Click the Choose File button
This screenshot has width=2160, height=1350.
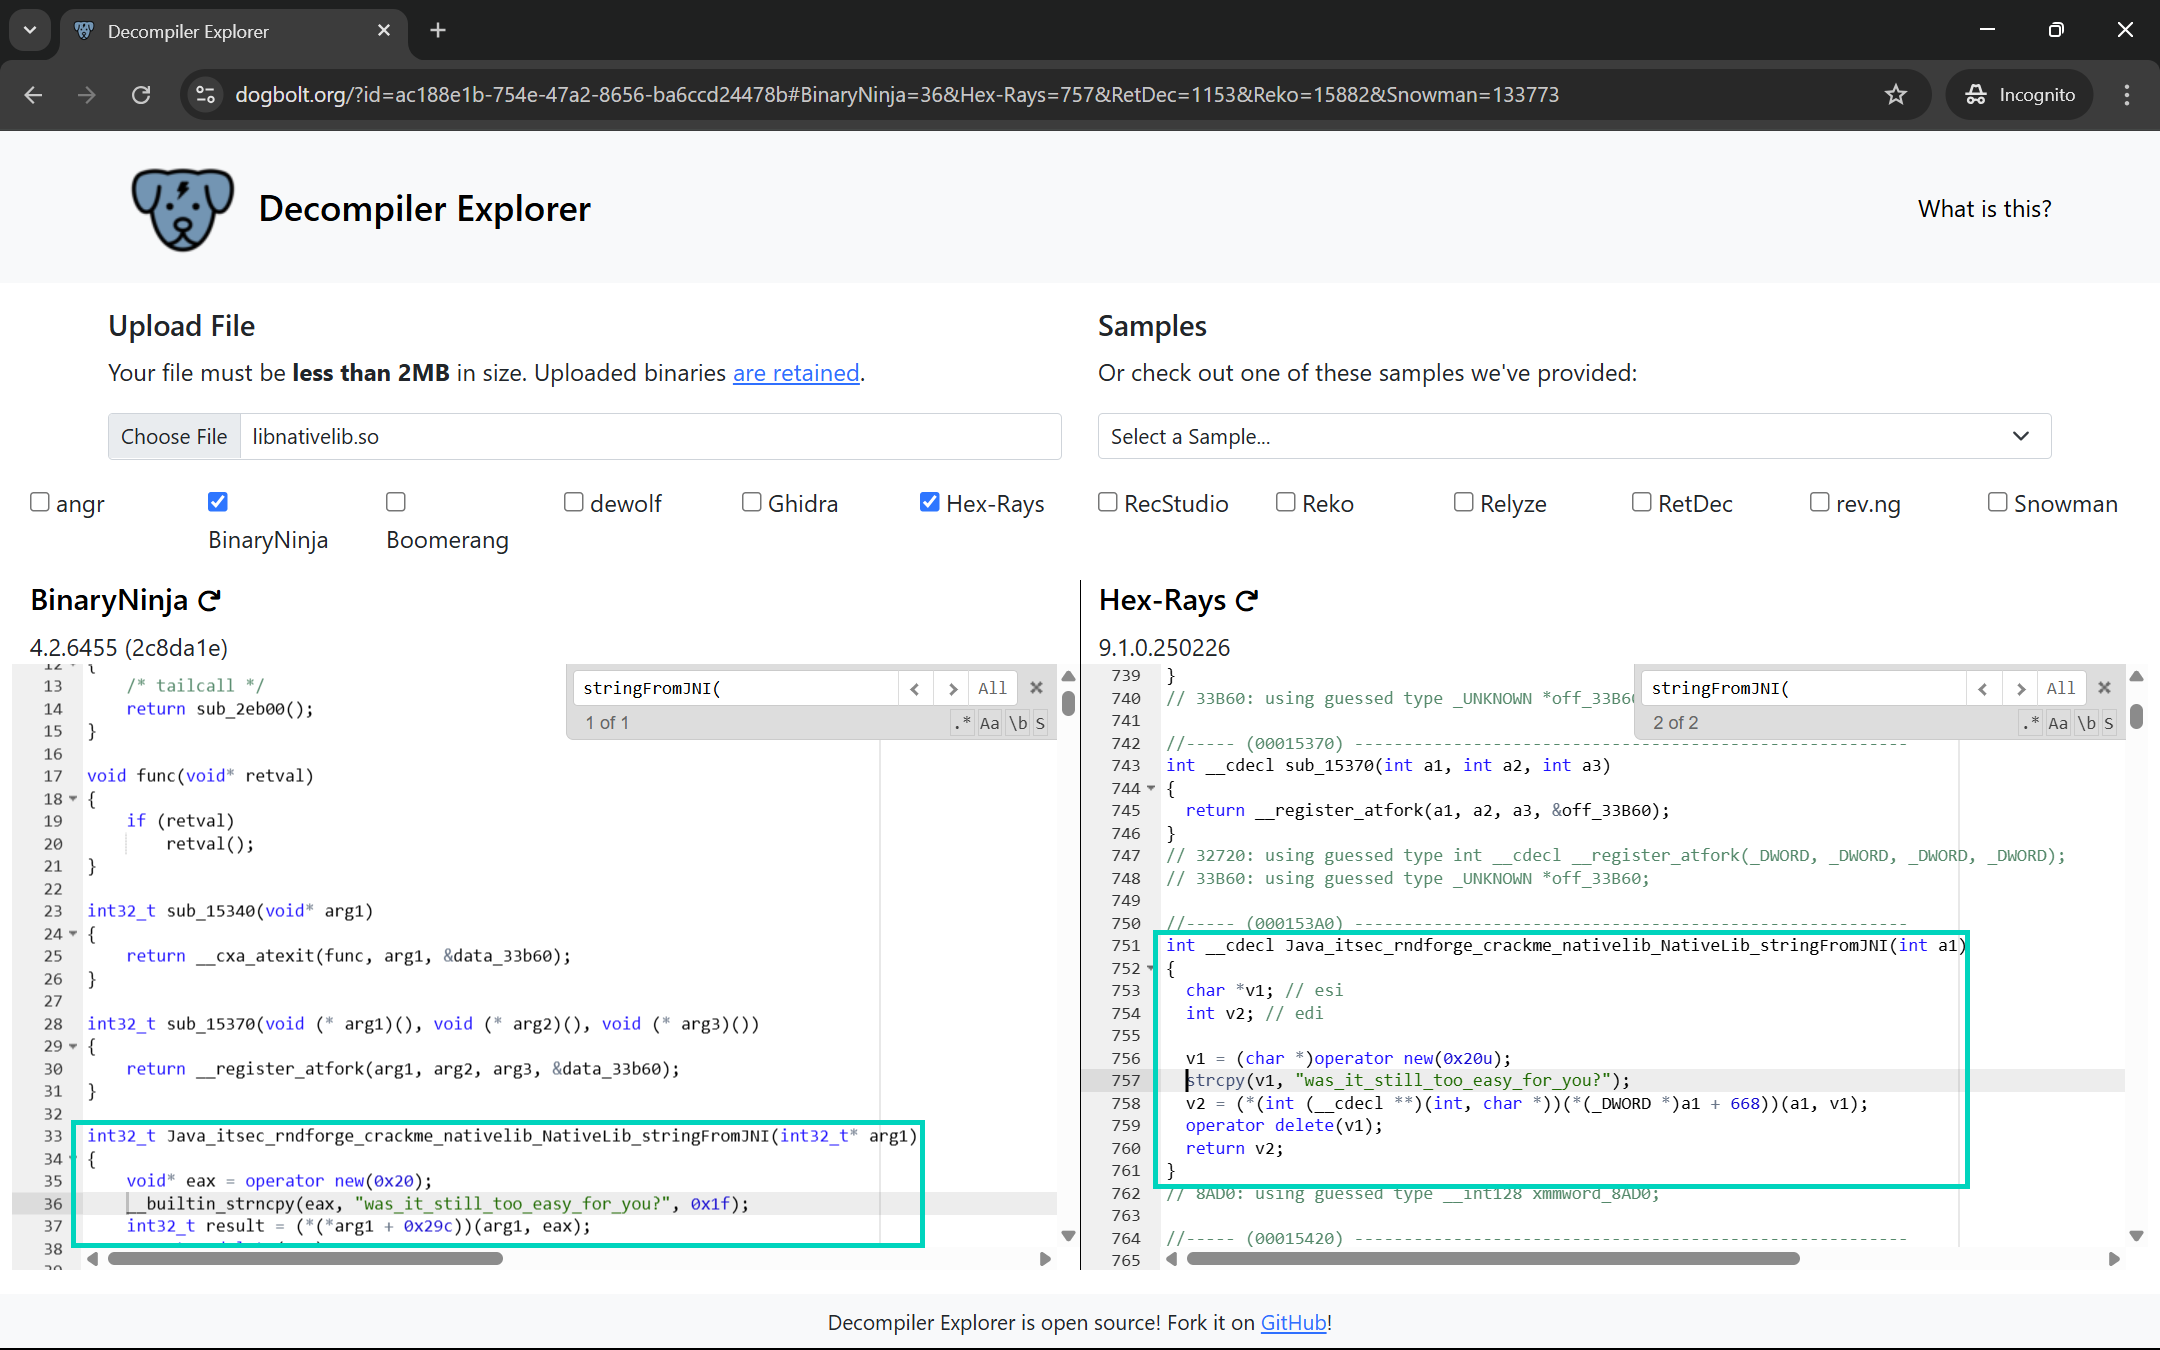click(x=174, y=436)
